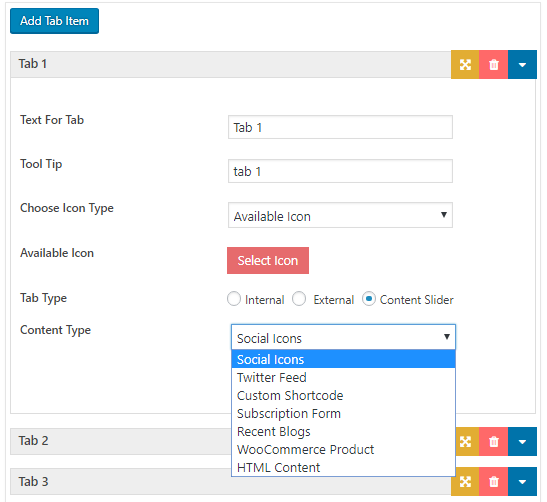Screen dimensions: 547x502
Task: Click the Add Tab Item button
Action: (x=54, y=21)
